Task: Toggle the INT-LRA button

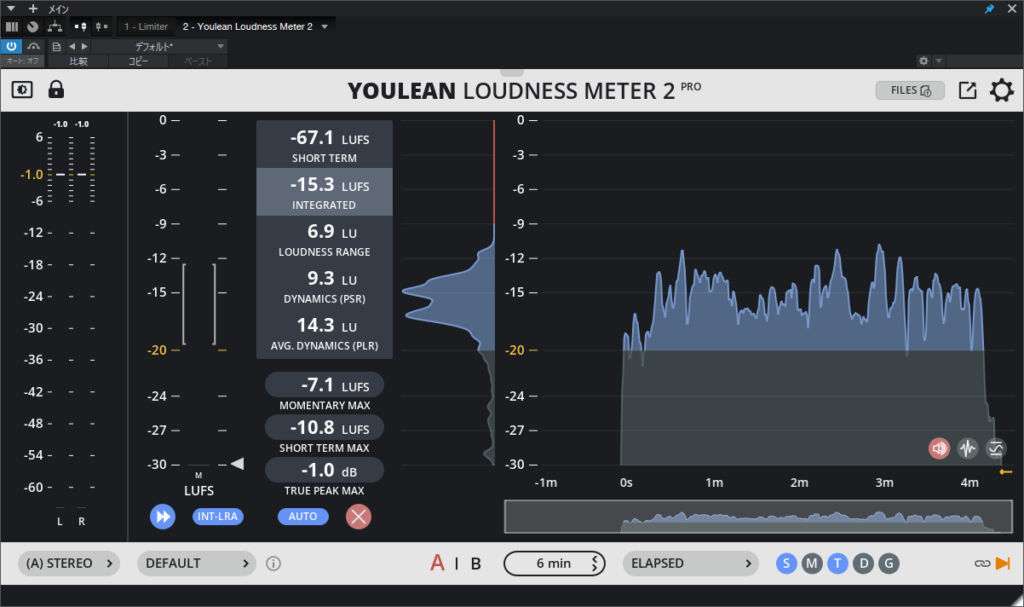Action: point(217,516)
